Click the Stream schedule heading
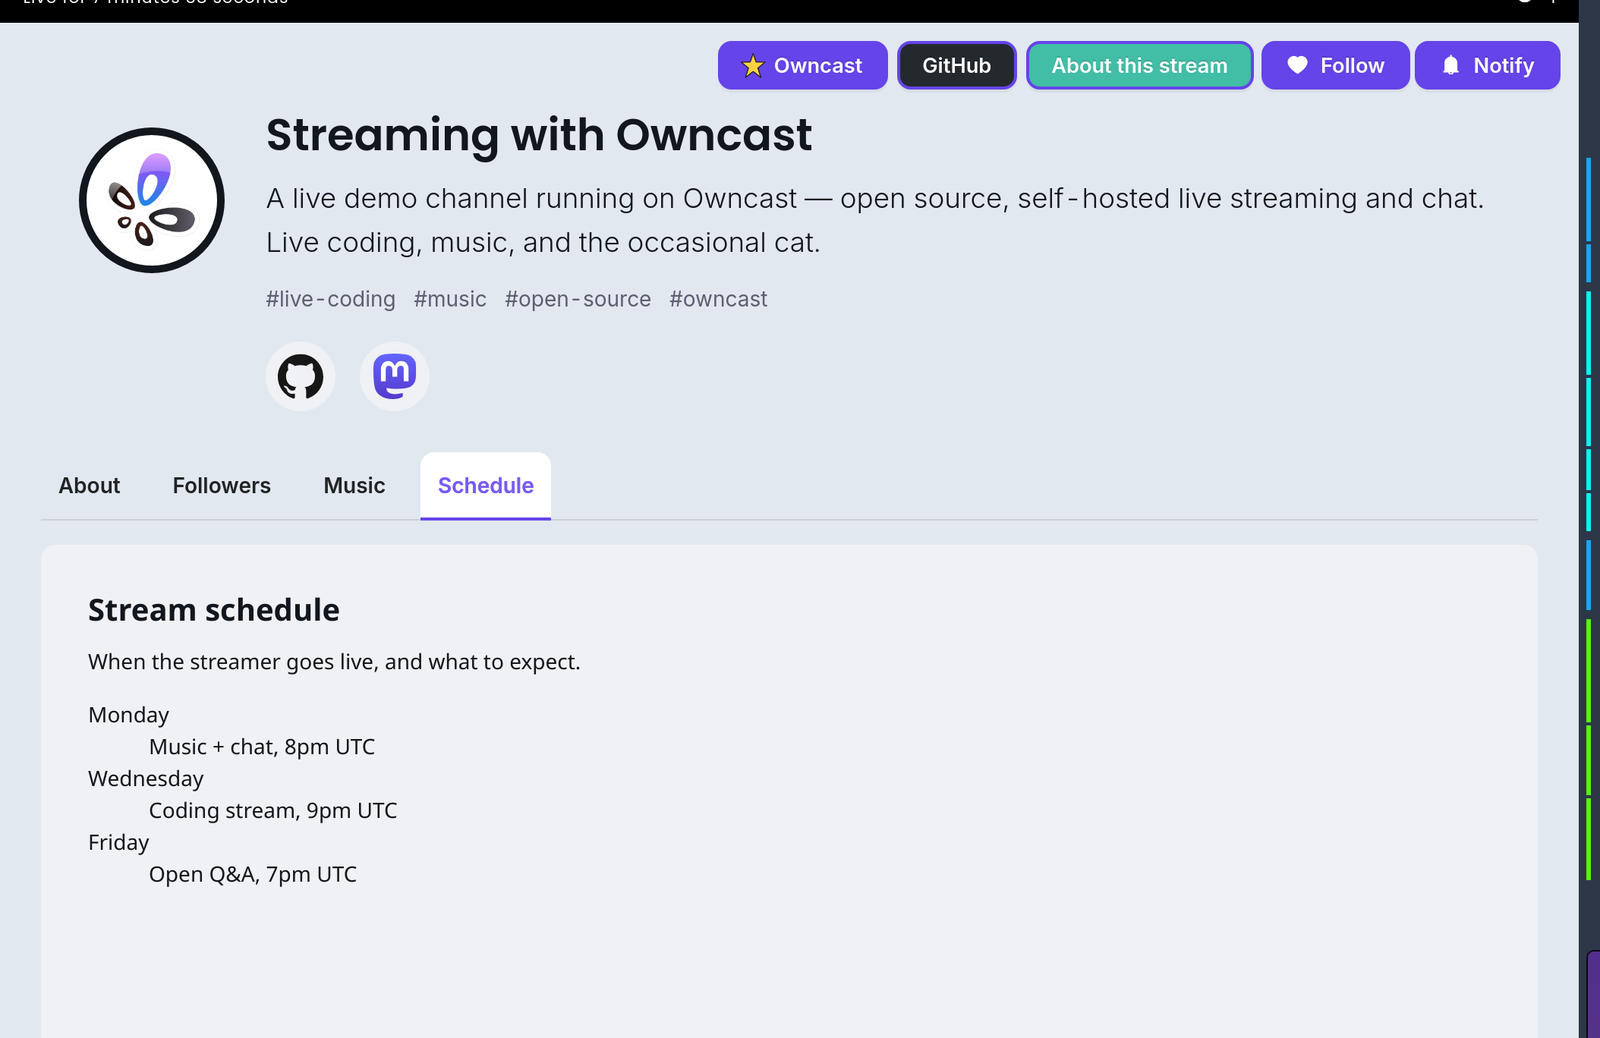Viewport: 1600px width, 1038px height. [214, 610]
